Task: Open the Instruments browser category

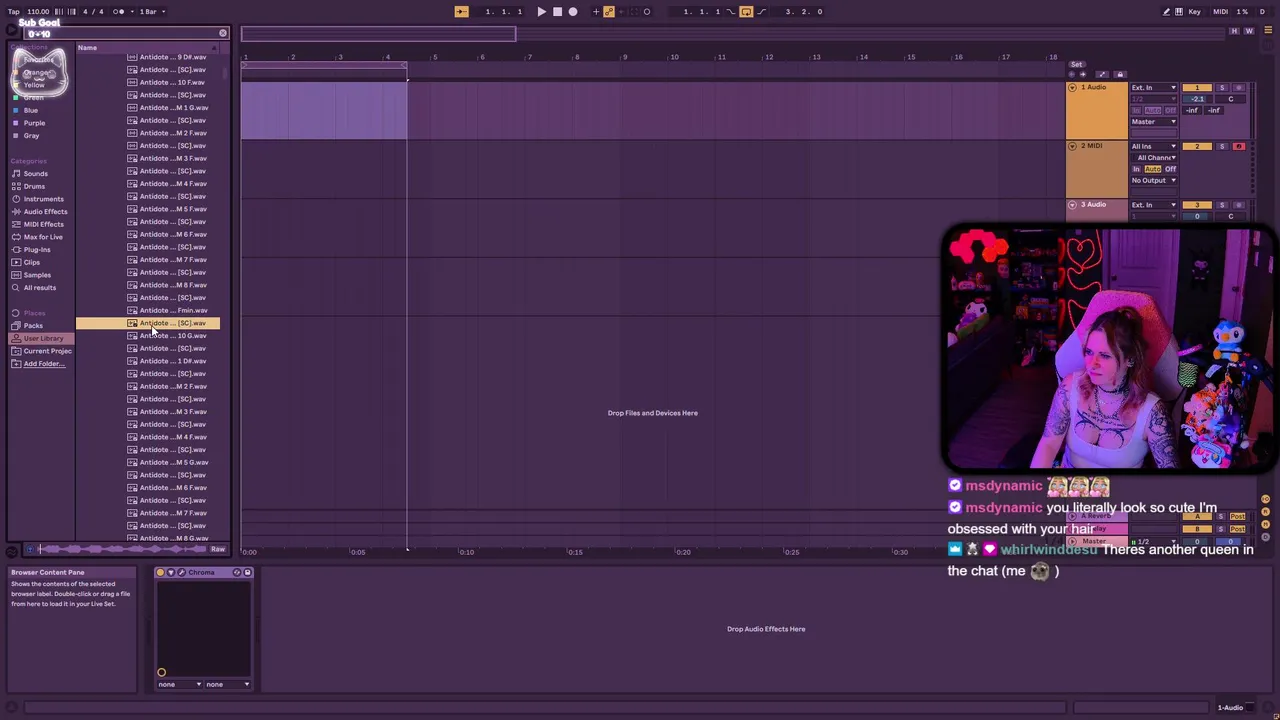Action: (43, 199)
